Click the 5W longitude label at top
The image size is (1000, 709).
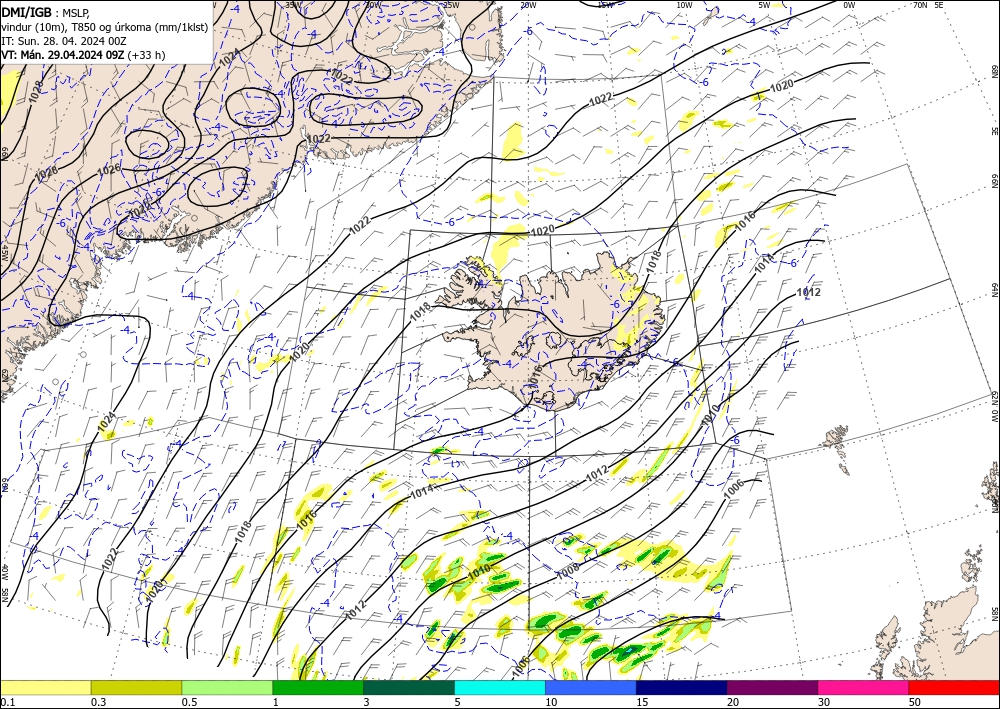(764, 5)
